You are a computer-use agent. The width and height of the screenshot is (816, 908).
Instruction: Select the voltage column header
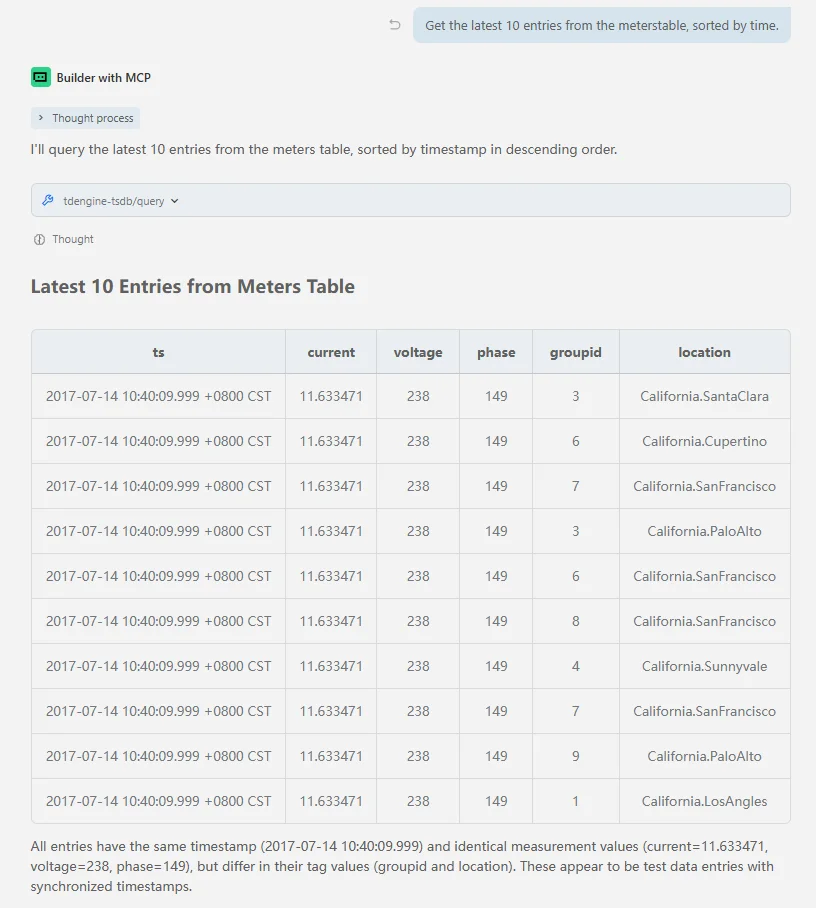(418, 352)
